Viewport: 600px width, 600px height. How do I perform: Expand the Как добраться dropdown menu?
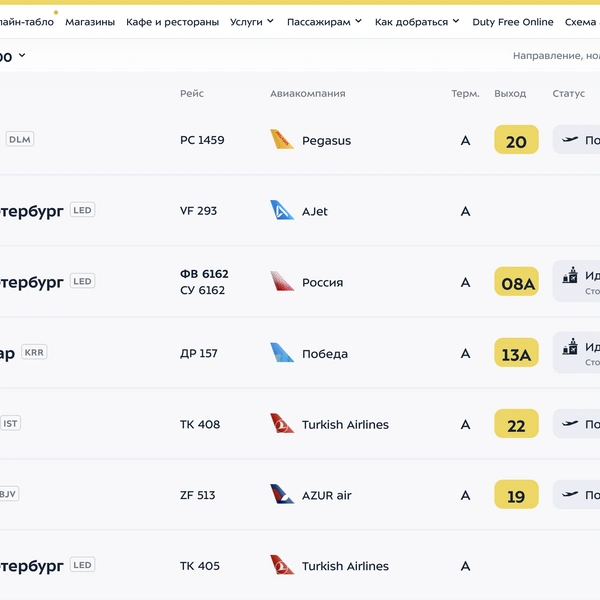coord(417,22)
